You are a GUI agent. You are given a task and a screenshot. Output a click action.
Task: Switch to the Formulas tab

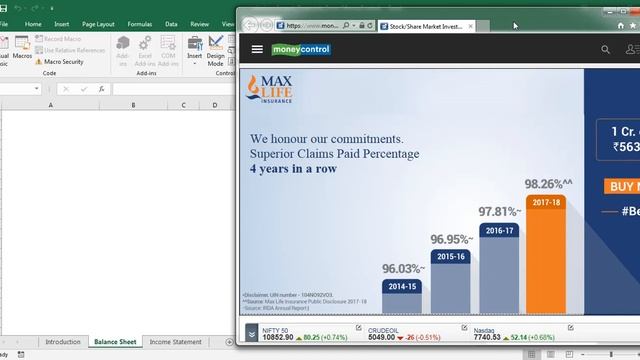tap(140, 24)
